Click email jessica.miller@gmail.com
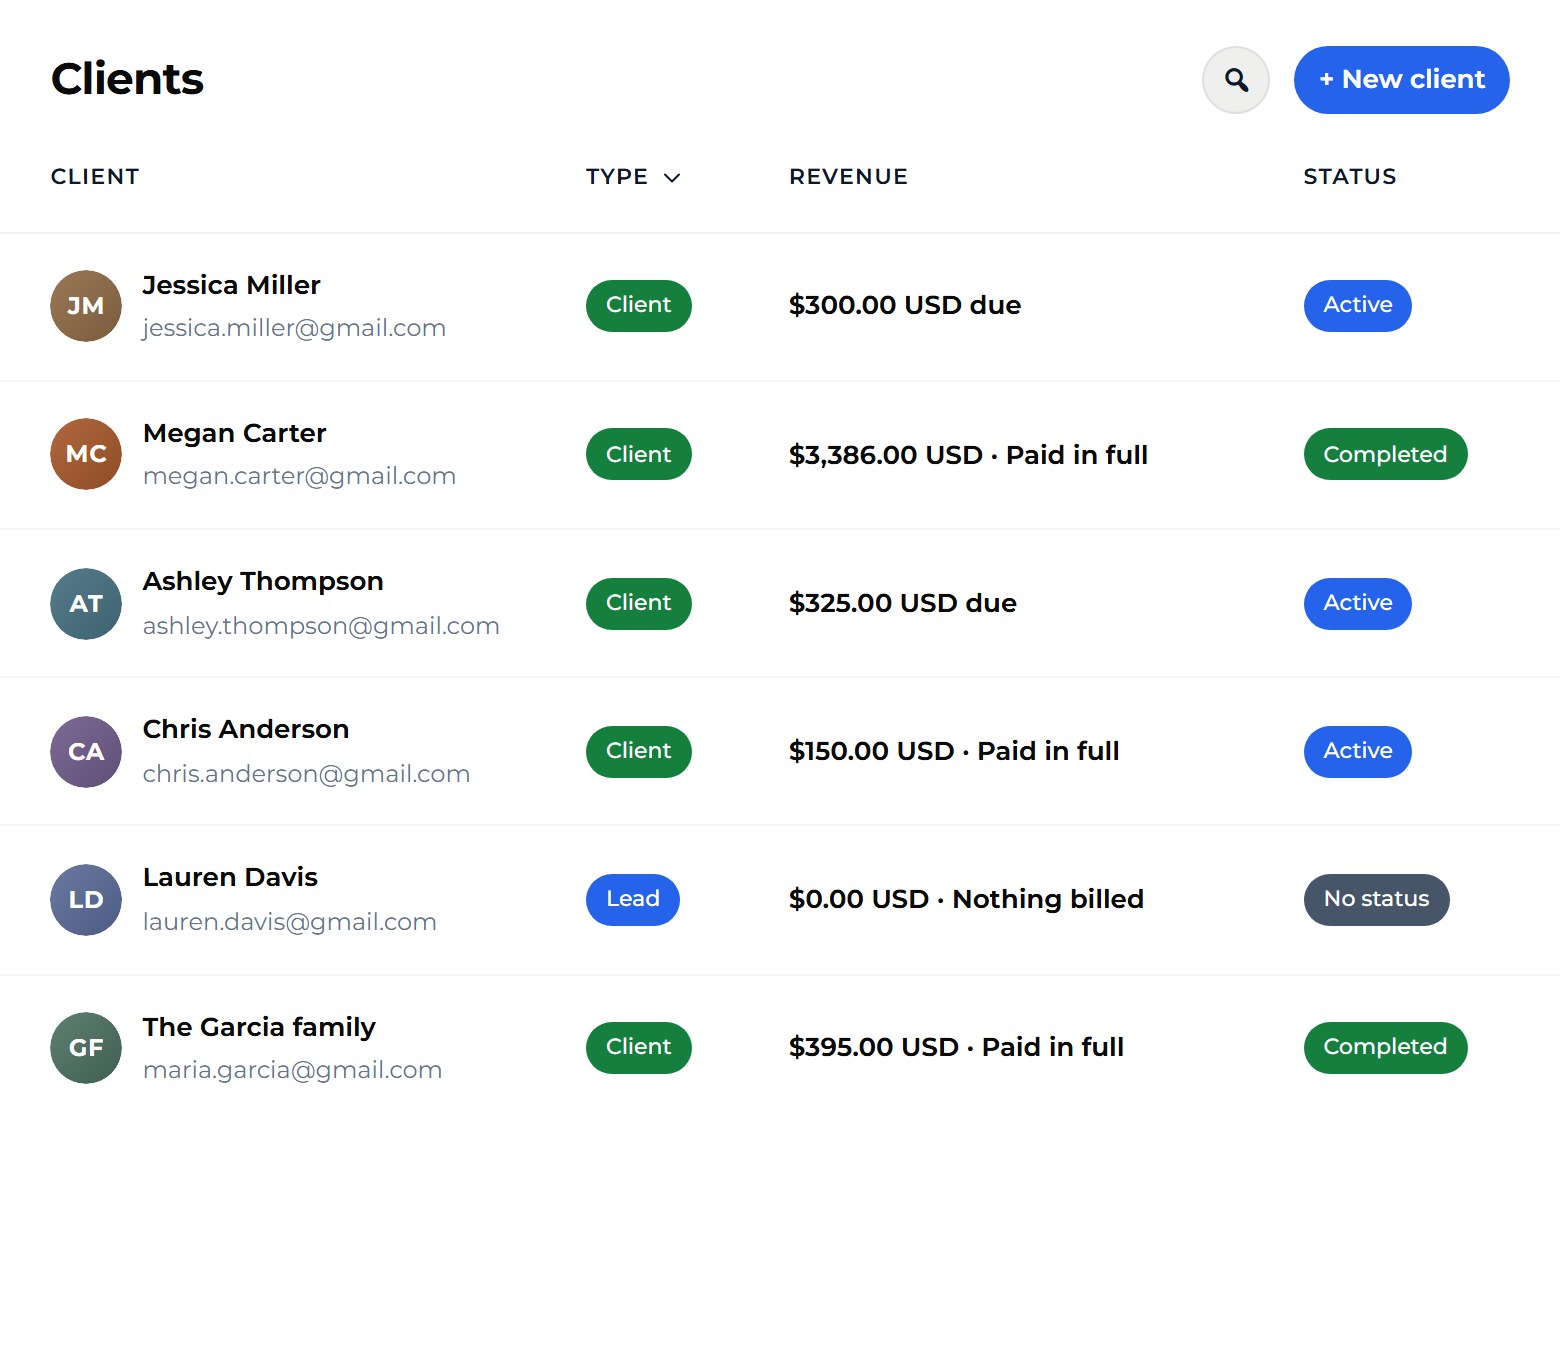 tap(294, 328)
